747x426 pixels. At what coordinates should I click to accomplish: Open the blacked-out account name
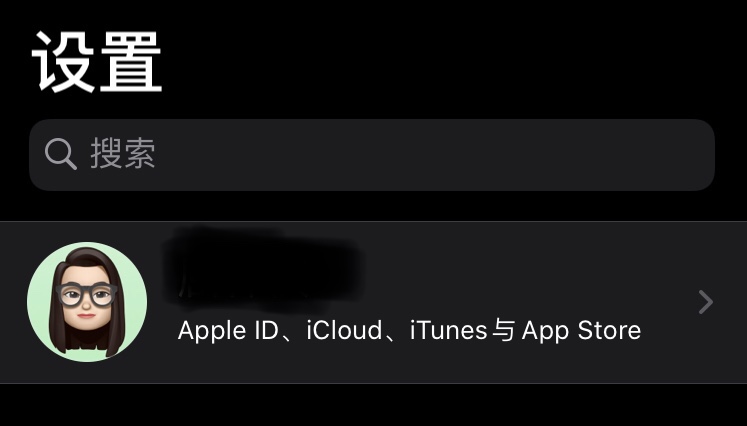[263, 270]
